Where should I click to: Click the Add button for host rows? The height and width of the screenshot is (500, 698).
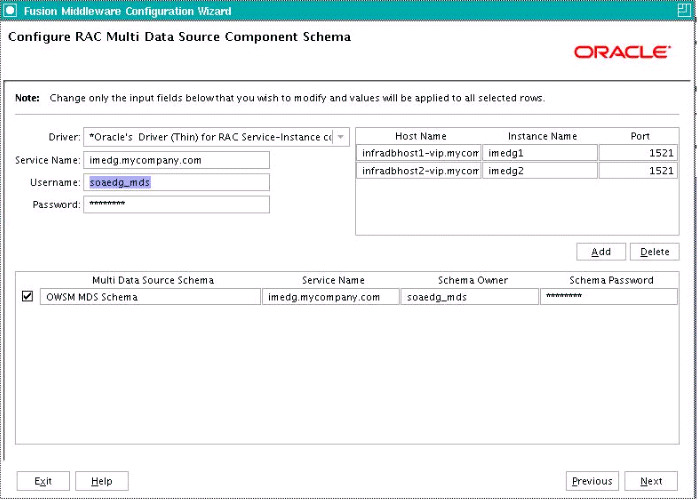pos(601,252)
